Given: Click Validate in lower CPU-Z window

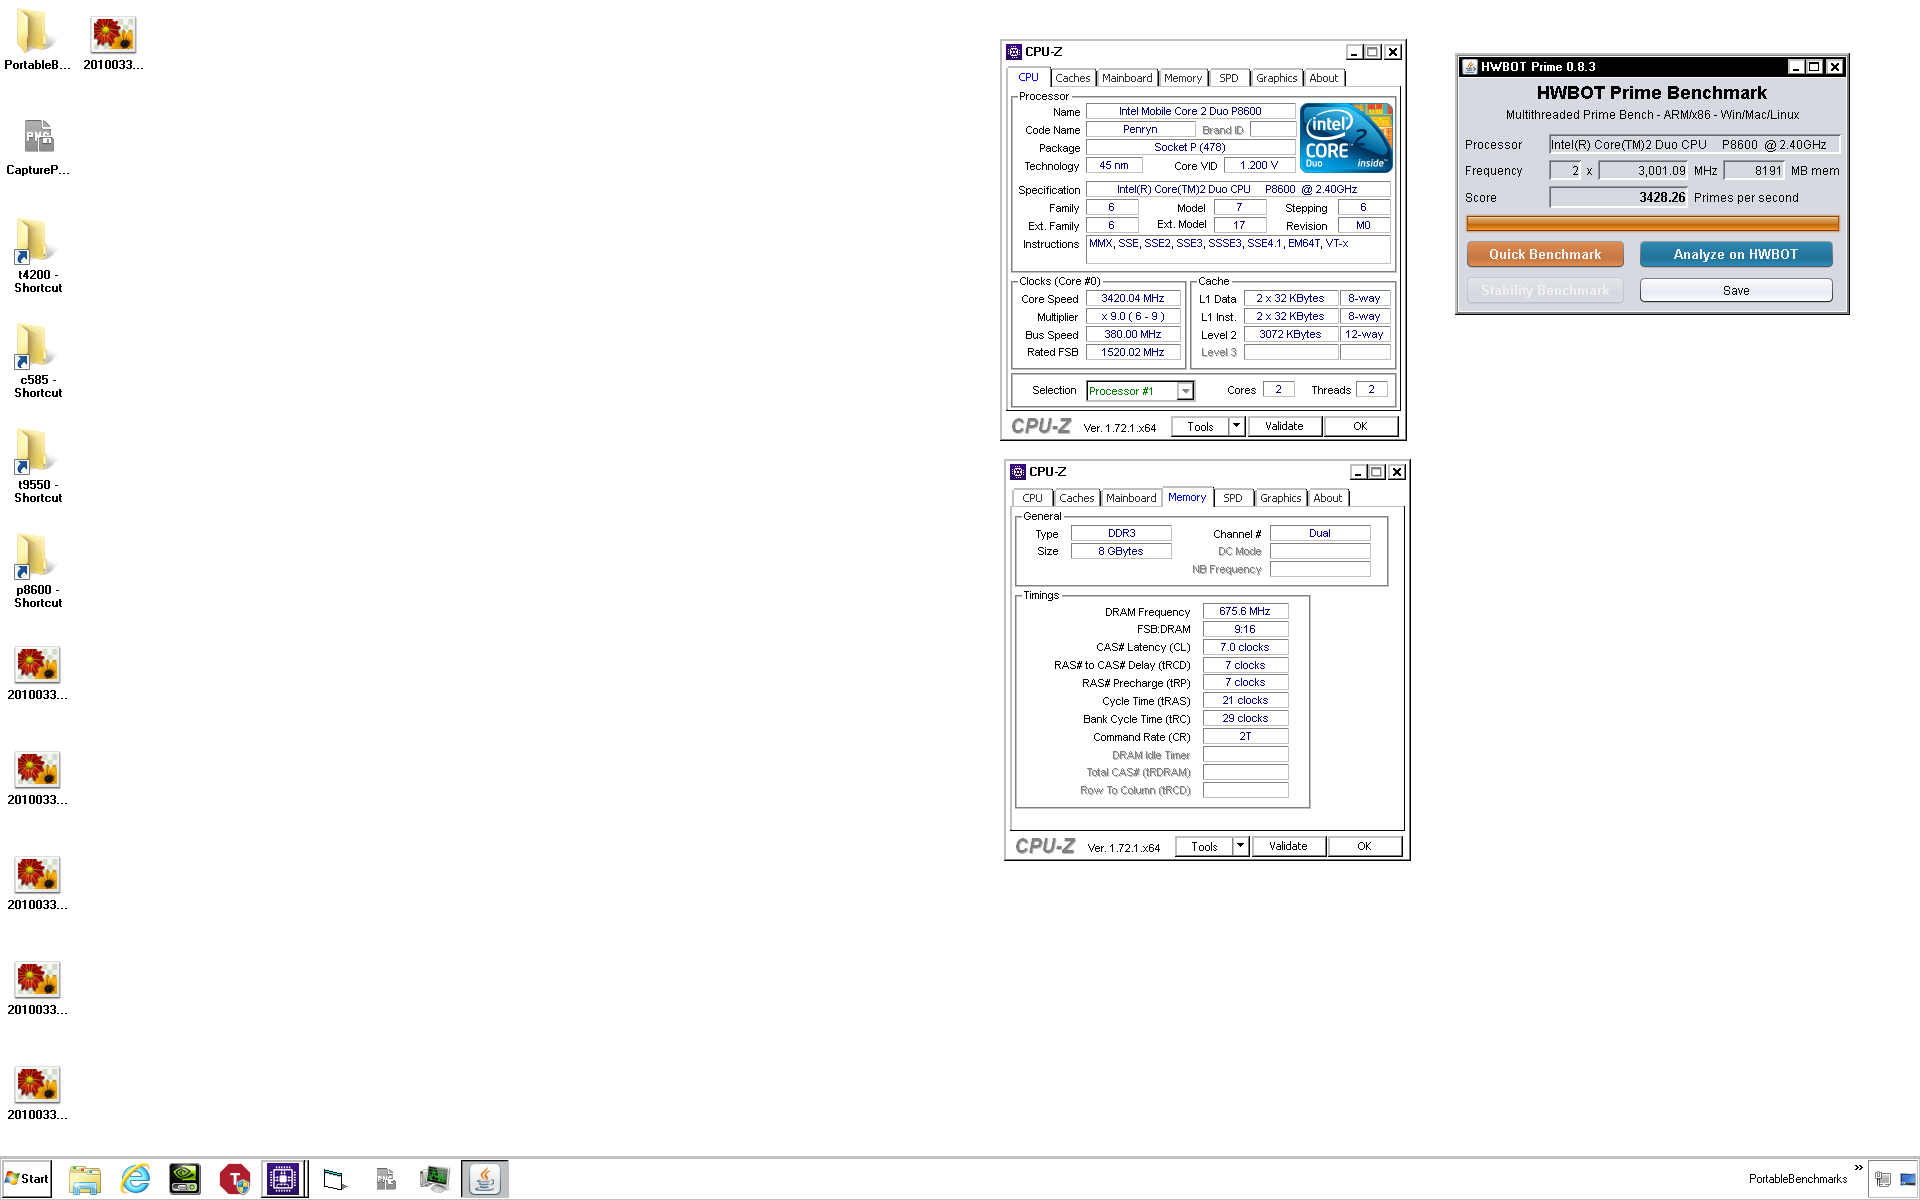Looking at the screenshot, I should [x=1288, y=846].
